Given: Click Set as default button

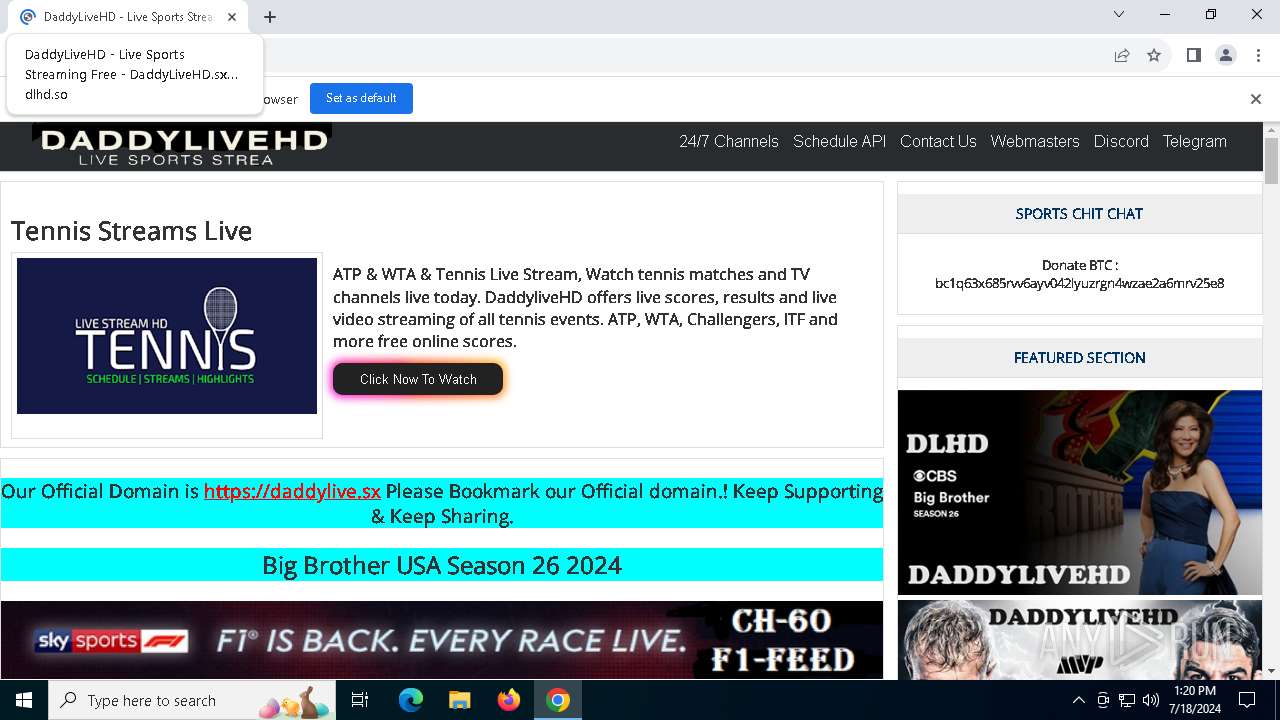Looking at the screenshot, I should (361, 98).
